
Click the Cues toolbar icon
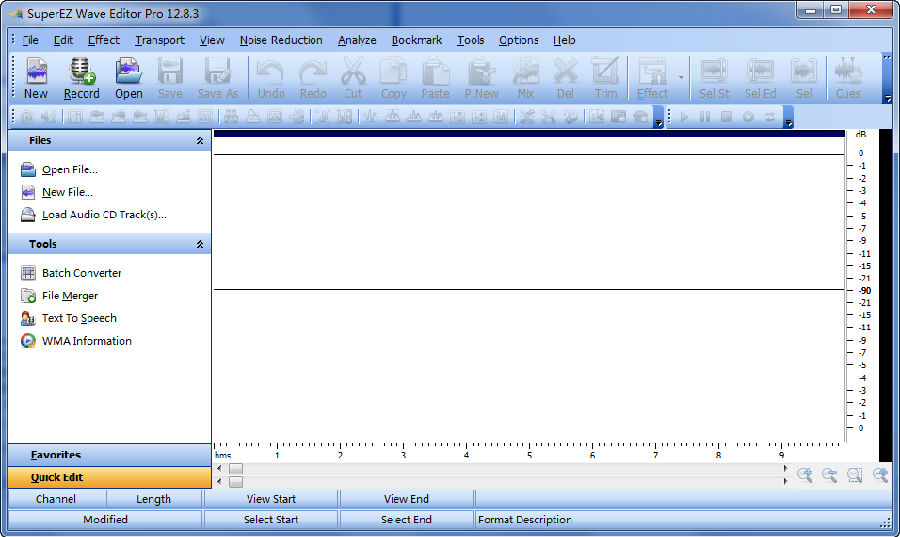848,79
